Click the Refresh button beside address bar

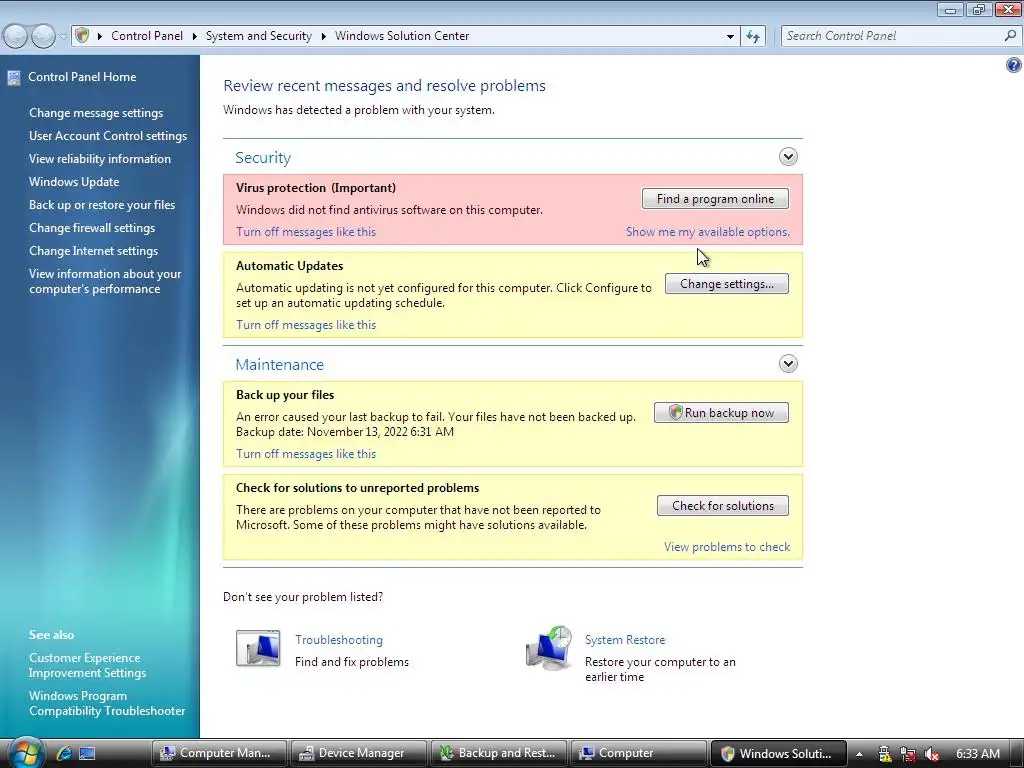[x=753, y=37]
